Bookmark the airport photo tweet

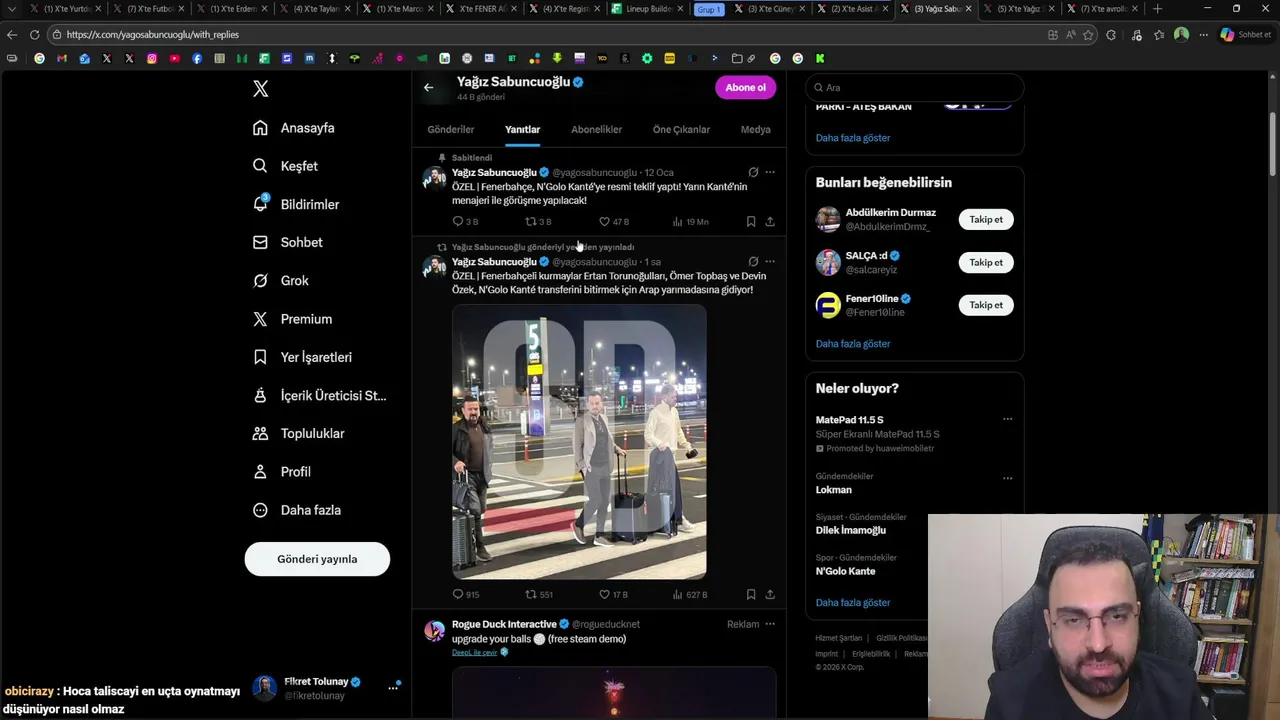tap(751, 594)
